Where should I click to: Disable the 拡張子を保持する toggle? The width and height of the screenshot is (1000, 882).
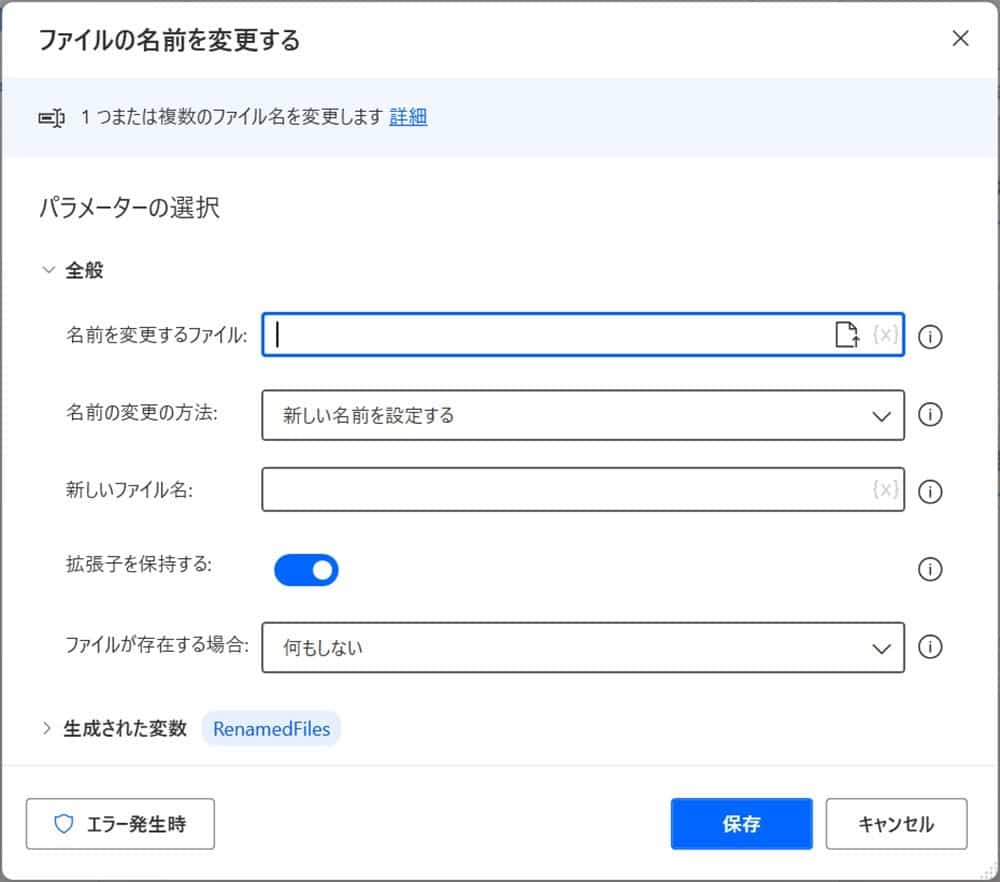[306, 569]
